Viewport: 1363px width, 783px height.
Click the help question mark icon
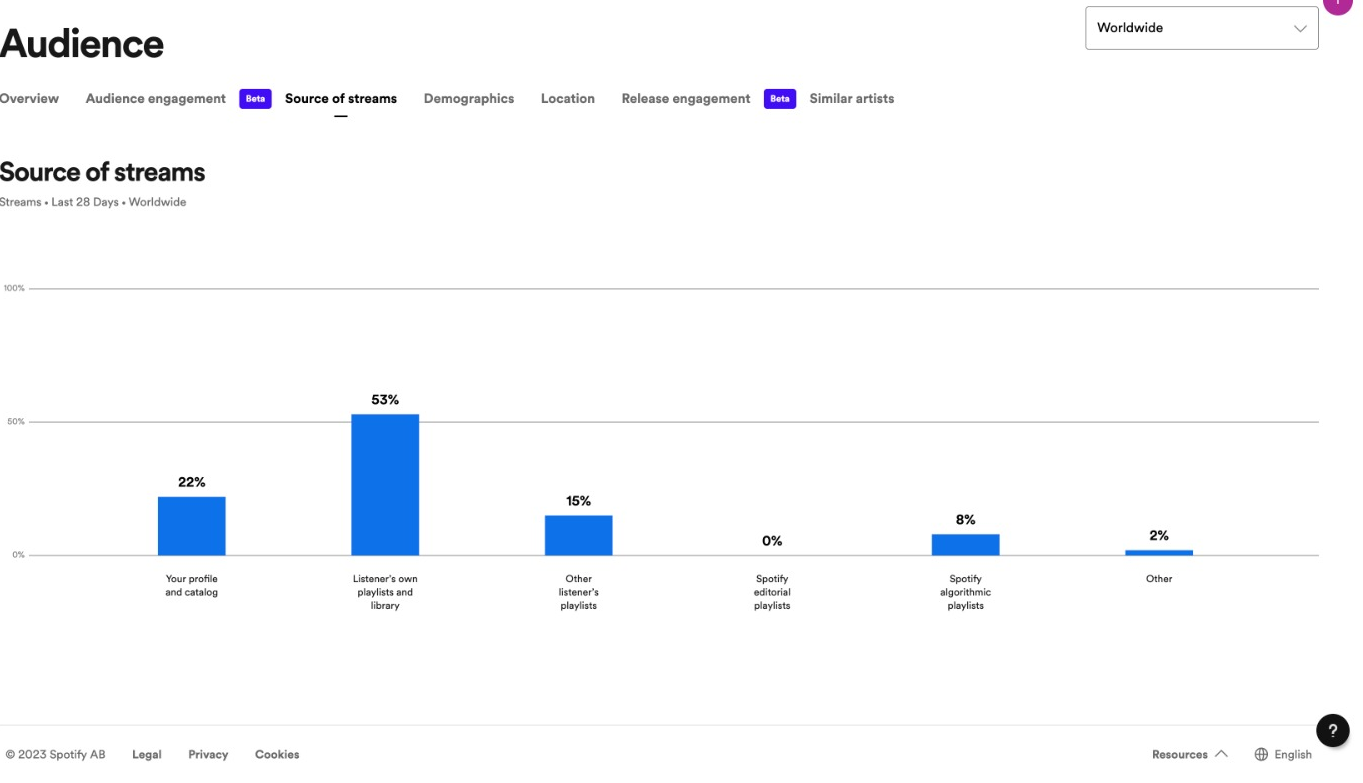(1332, 731)
